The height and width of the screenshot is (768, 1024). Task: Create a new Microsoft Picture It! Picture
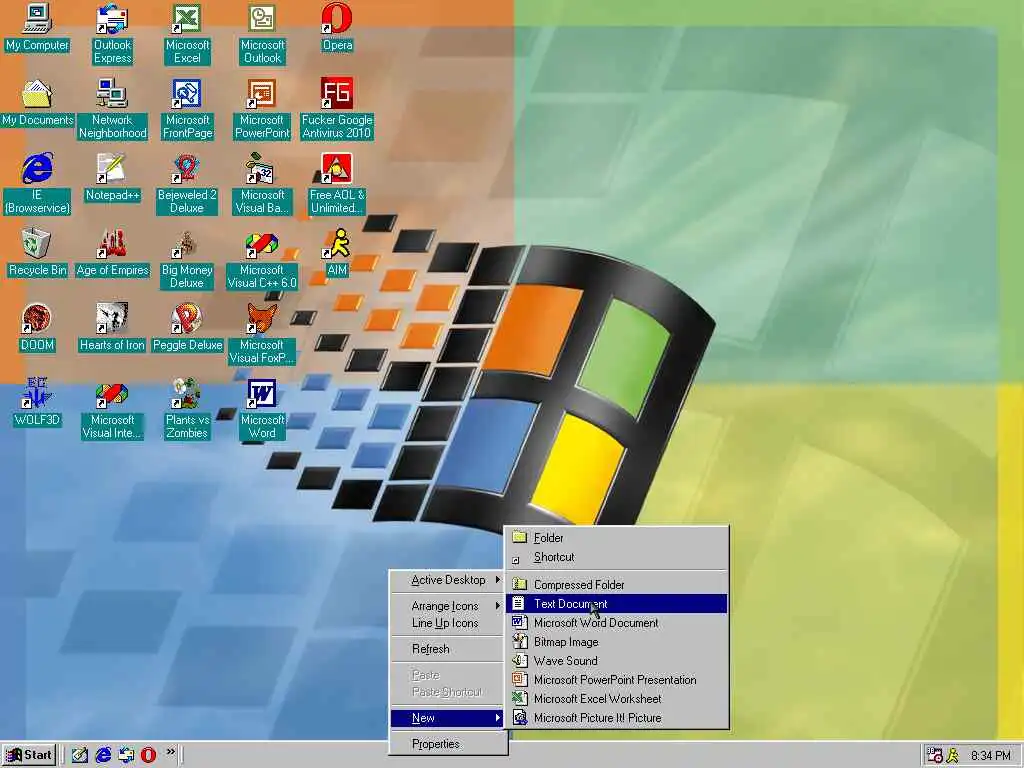(x=617, y=718)
